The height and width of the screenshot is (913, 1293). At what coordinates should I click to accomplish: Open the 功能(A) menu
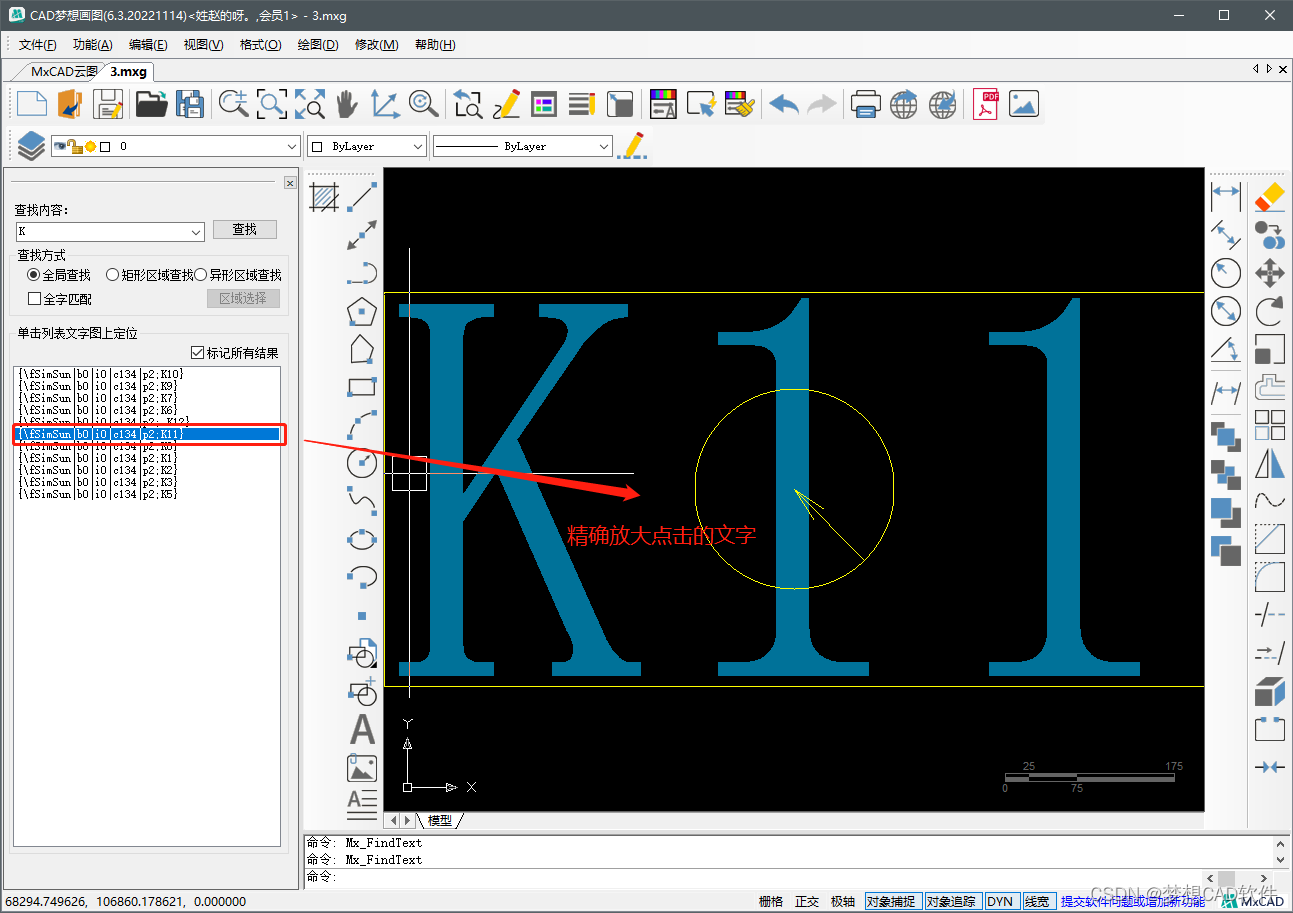(92, 45)
